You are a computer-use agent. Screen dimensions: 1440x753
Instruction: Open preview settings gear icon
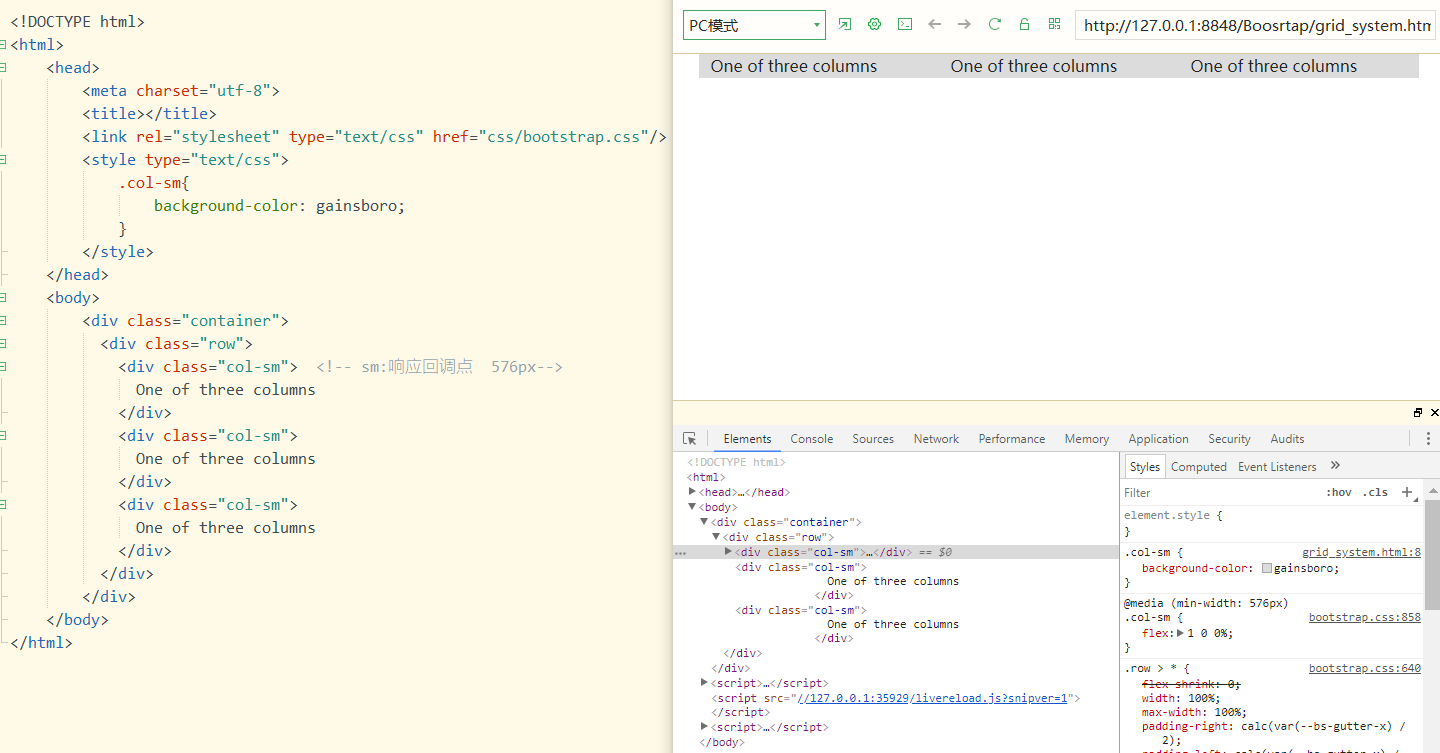tap(875, 25)
